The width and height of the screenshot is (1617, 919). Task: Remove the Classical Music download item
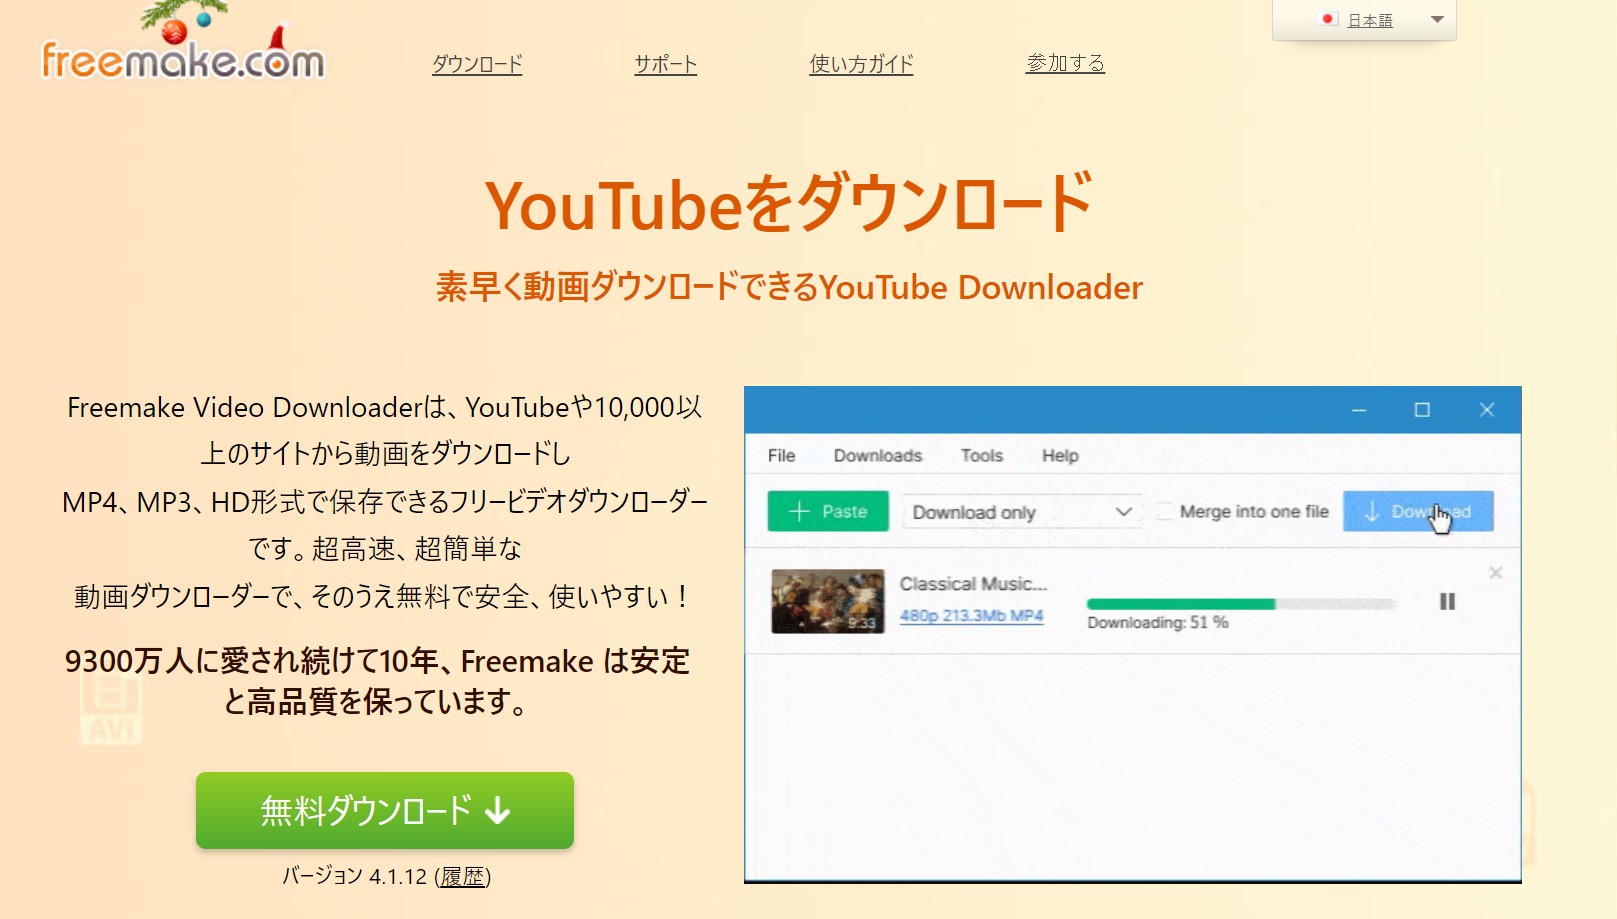1495,573
